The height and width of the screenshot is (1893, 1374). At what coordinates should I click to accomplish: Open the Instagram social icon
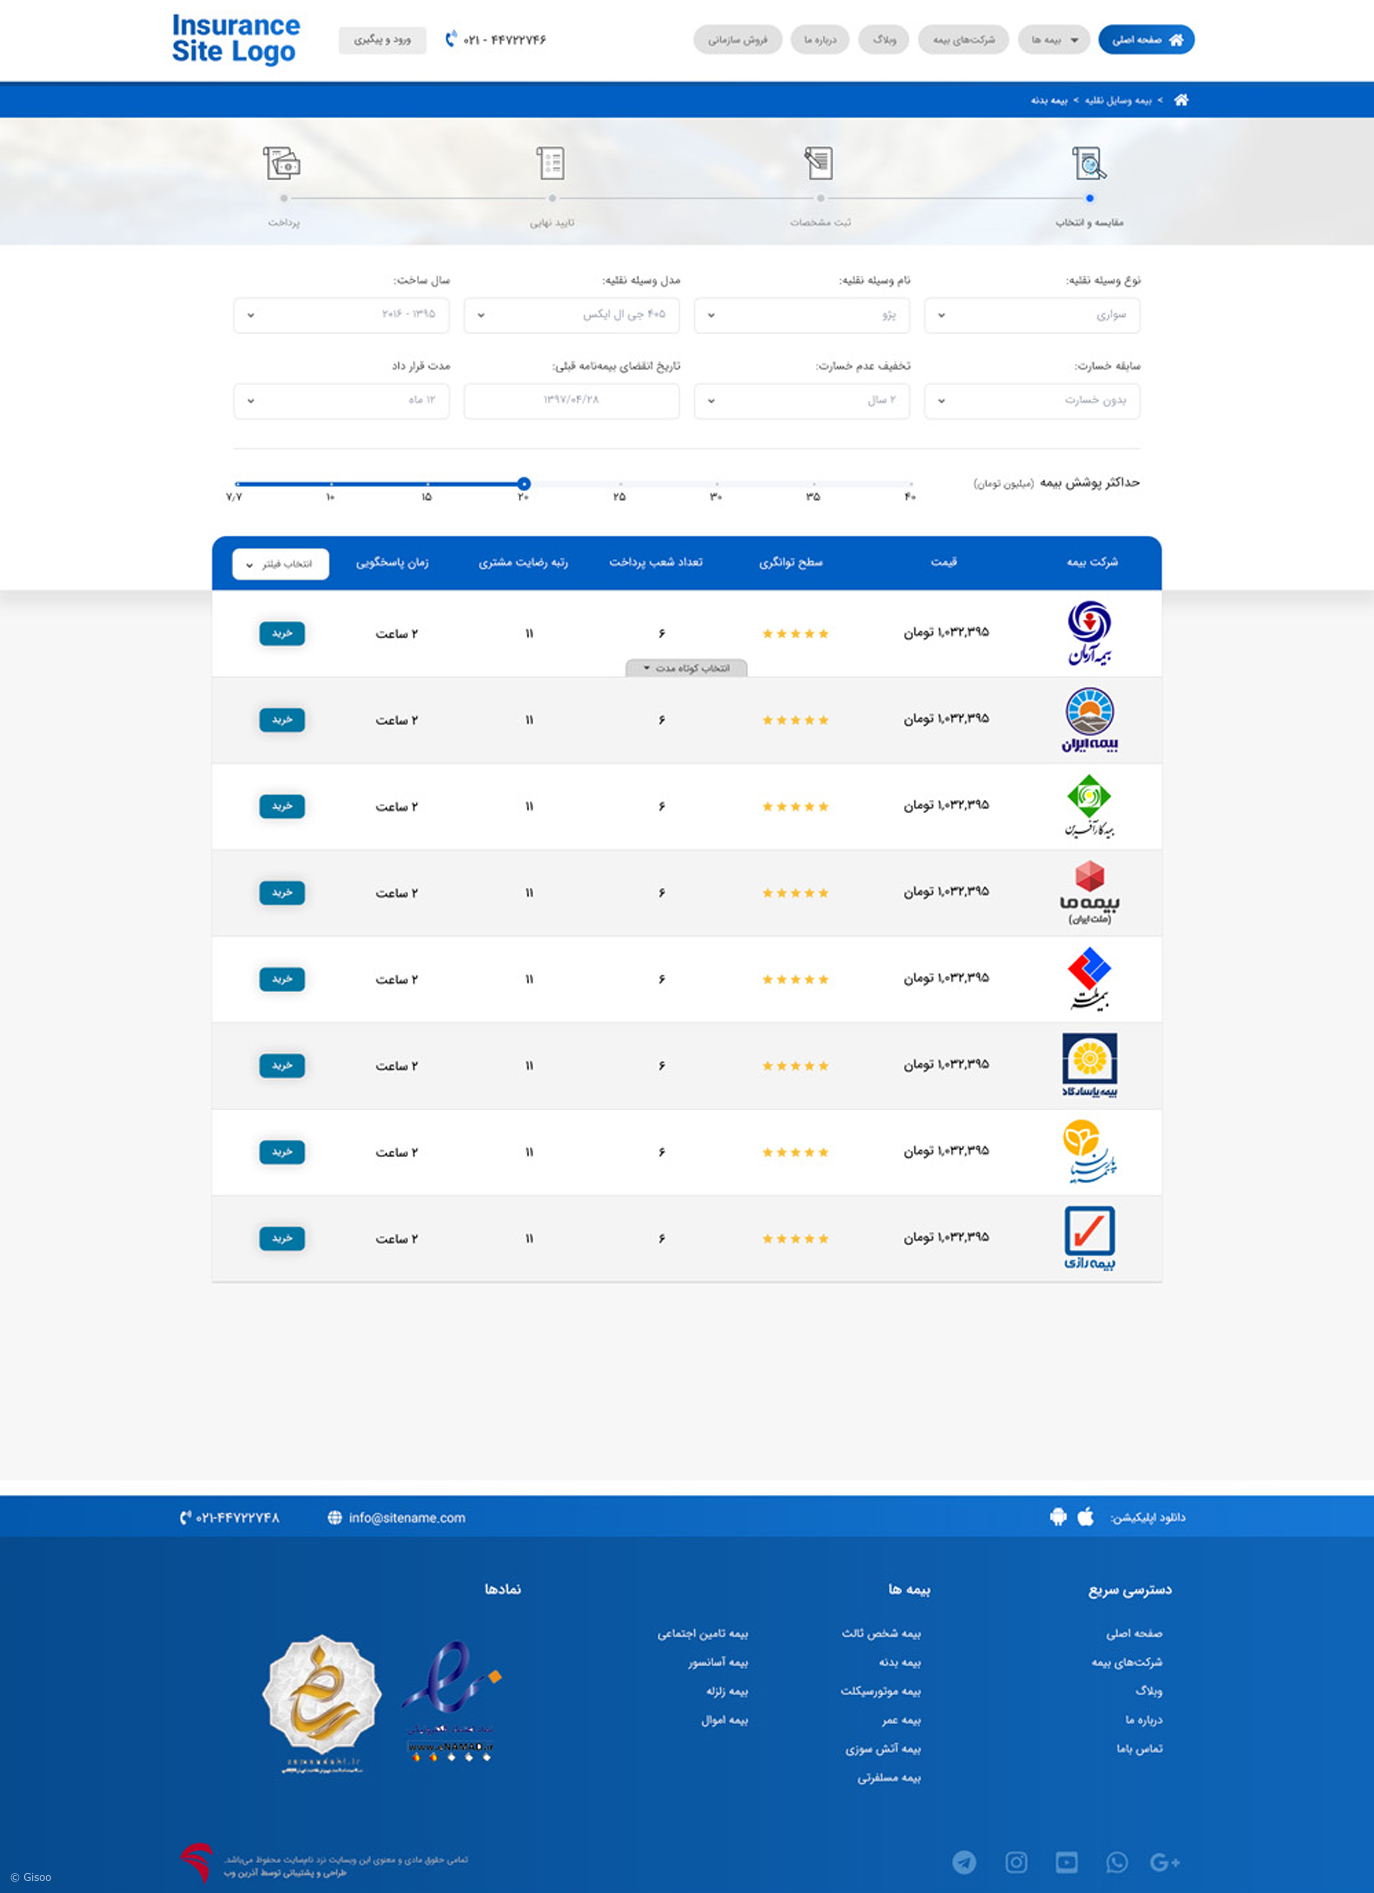click(x=1016, y=1862)
